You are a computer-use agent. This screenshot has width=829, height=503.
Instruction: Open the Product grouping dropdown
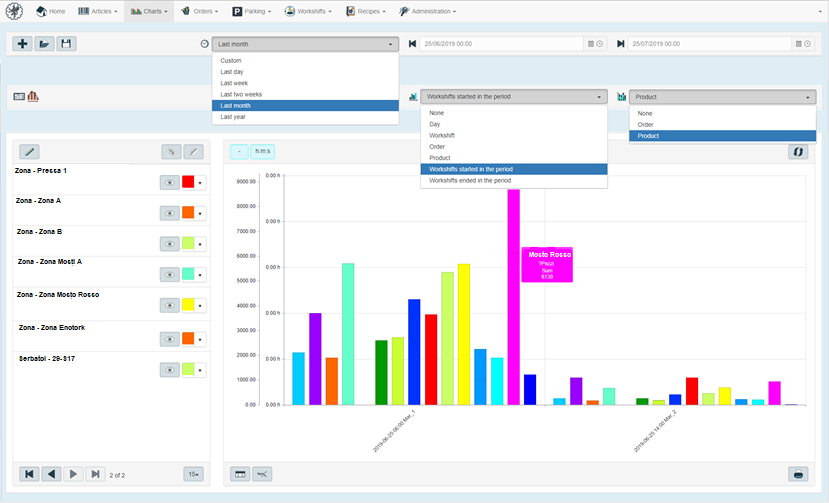[x=722, y=97]
